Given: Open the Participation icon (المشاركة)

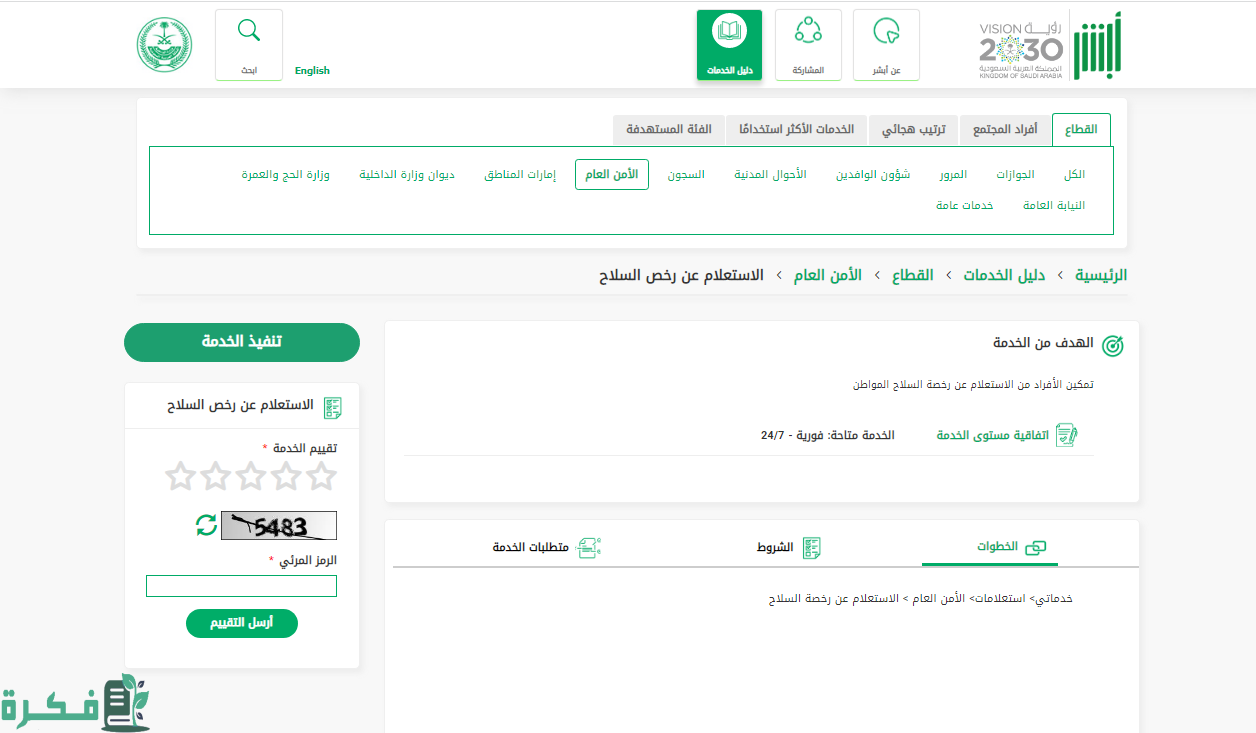Looking at the screenshot, I should pyautogui.click(x=808, y=45).
